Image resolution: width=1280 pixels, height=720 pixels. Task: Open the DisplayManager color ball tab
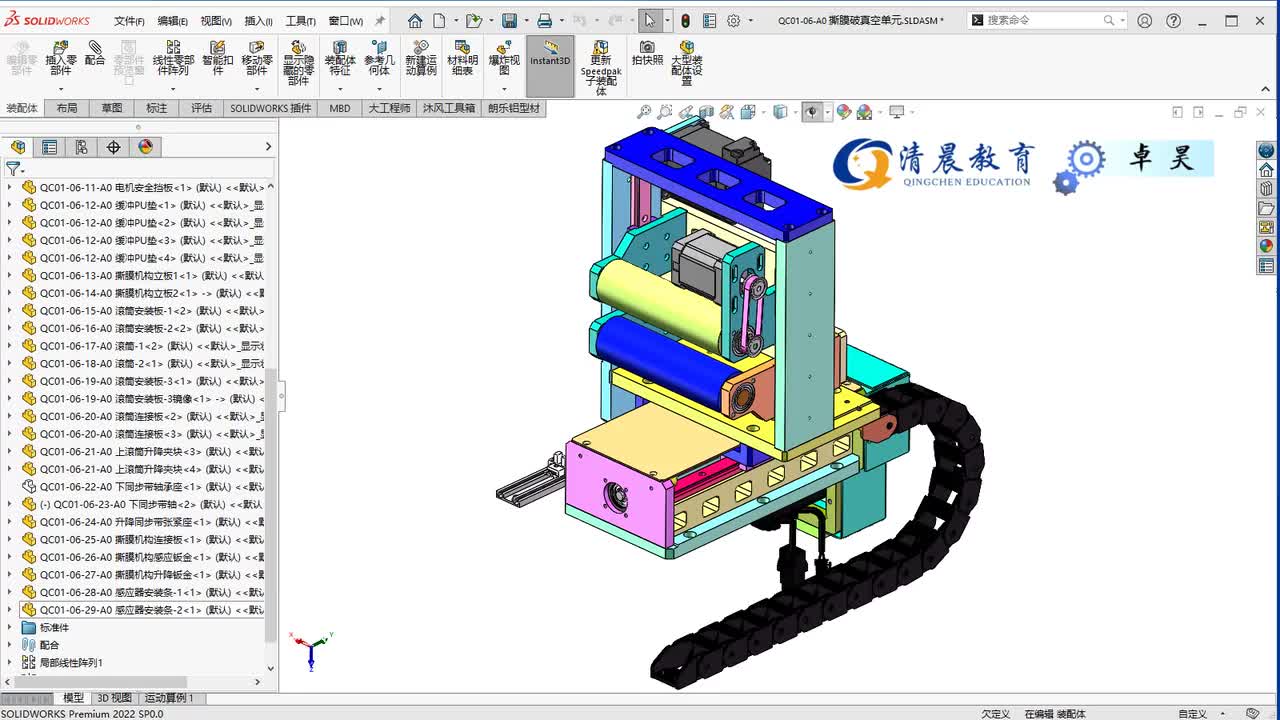point(145,147)
